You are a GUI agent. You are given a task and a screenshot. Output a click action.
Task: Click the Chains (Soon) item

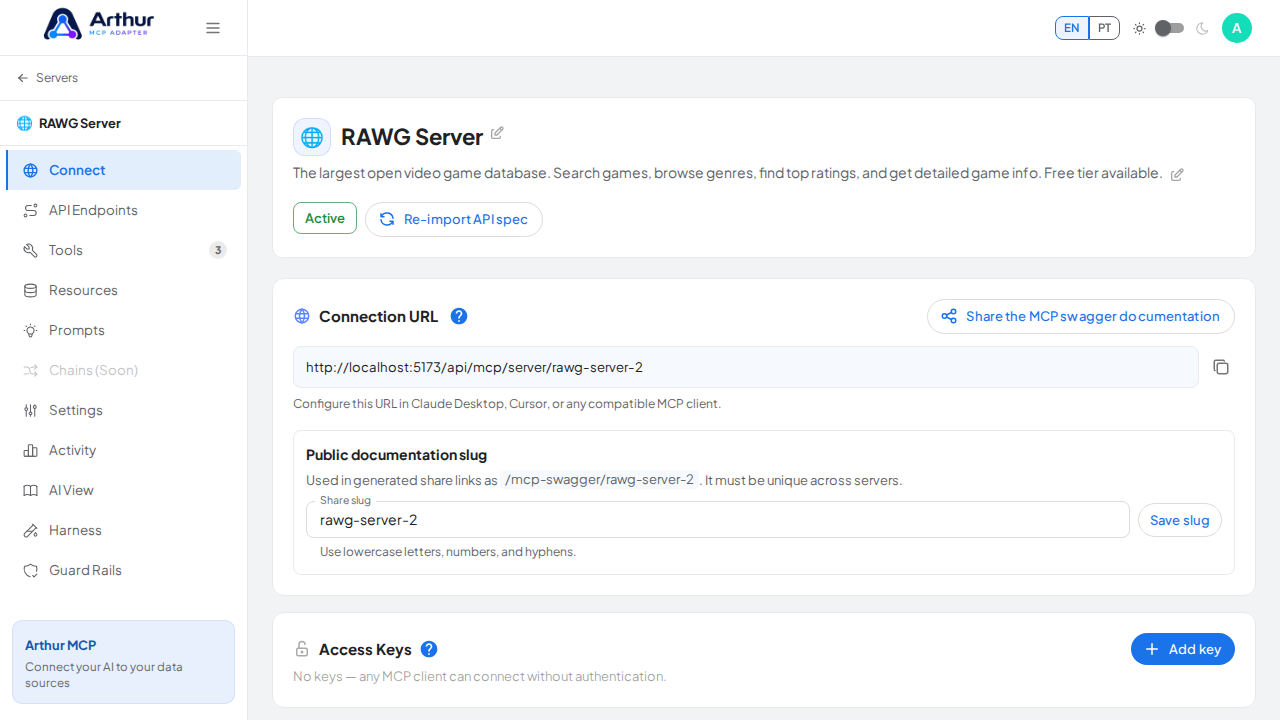click(x=123, y=370)
